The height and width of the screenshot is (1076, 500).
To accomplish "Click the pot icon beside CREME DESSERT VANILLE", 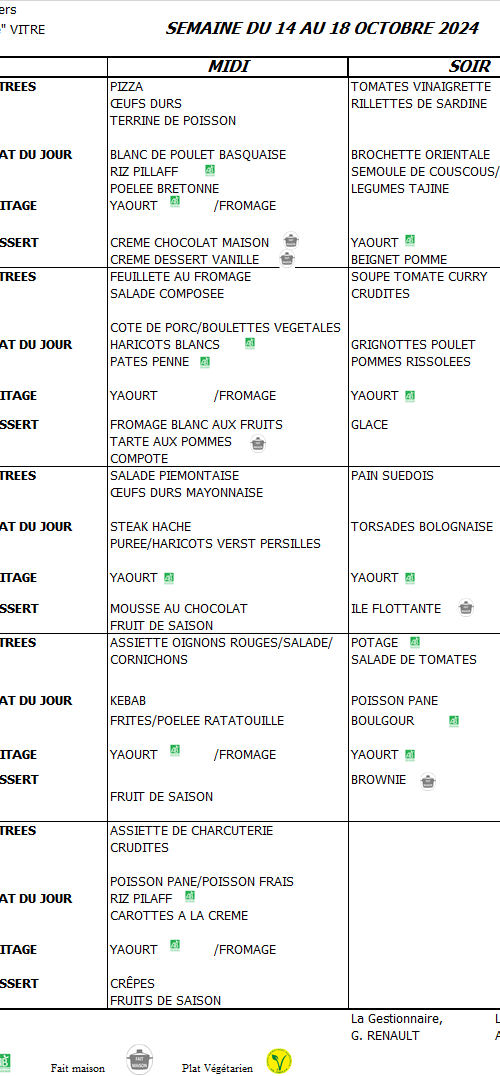I will (x=287, y=259).
